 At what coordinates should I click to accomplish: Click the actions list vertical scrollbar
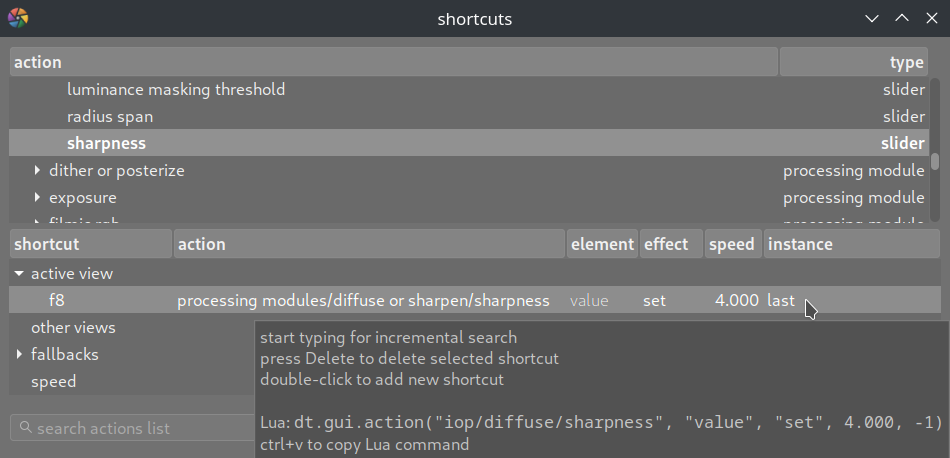[935, 160]
